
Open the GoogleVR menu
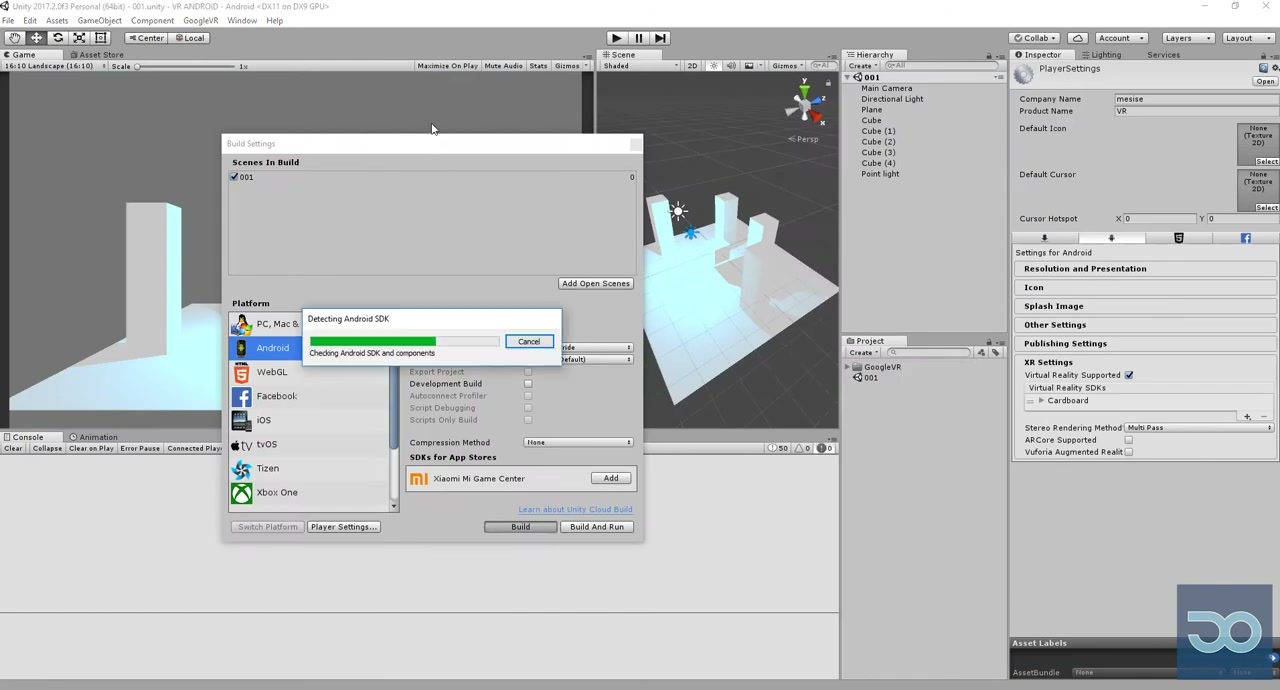(200, 20)
